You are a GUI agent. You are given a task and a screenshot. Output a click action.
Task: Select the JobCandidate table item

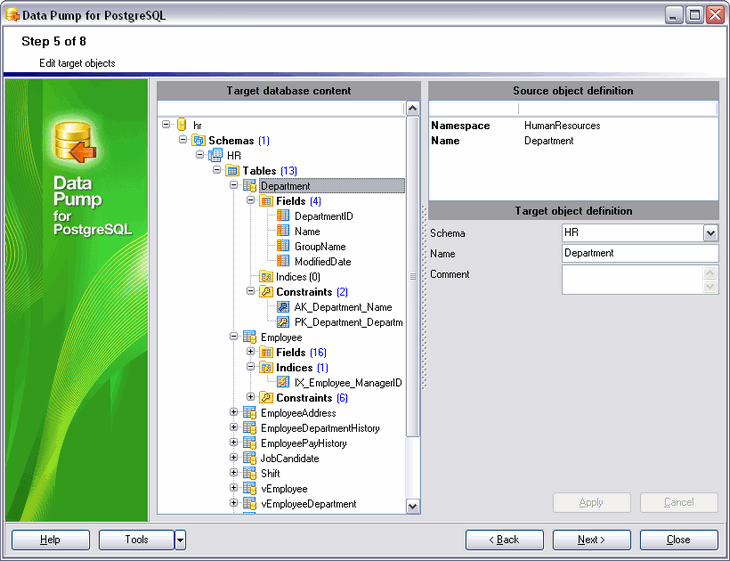coord(290,458)
